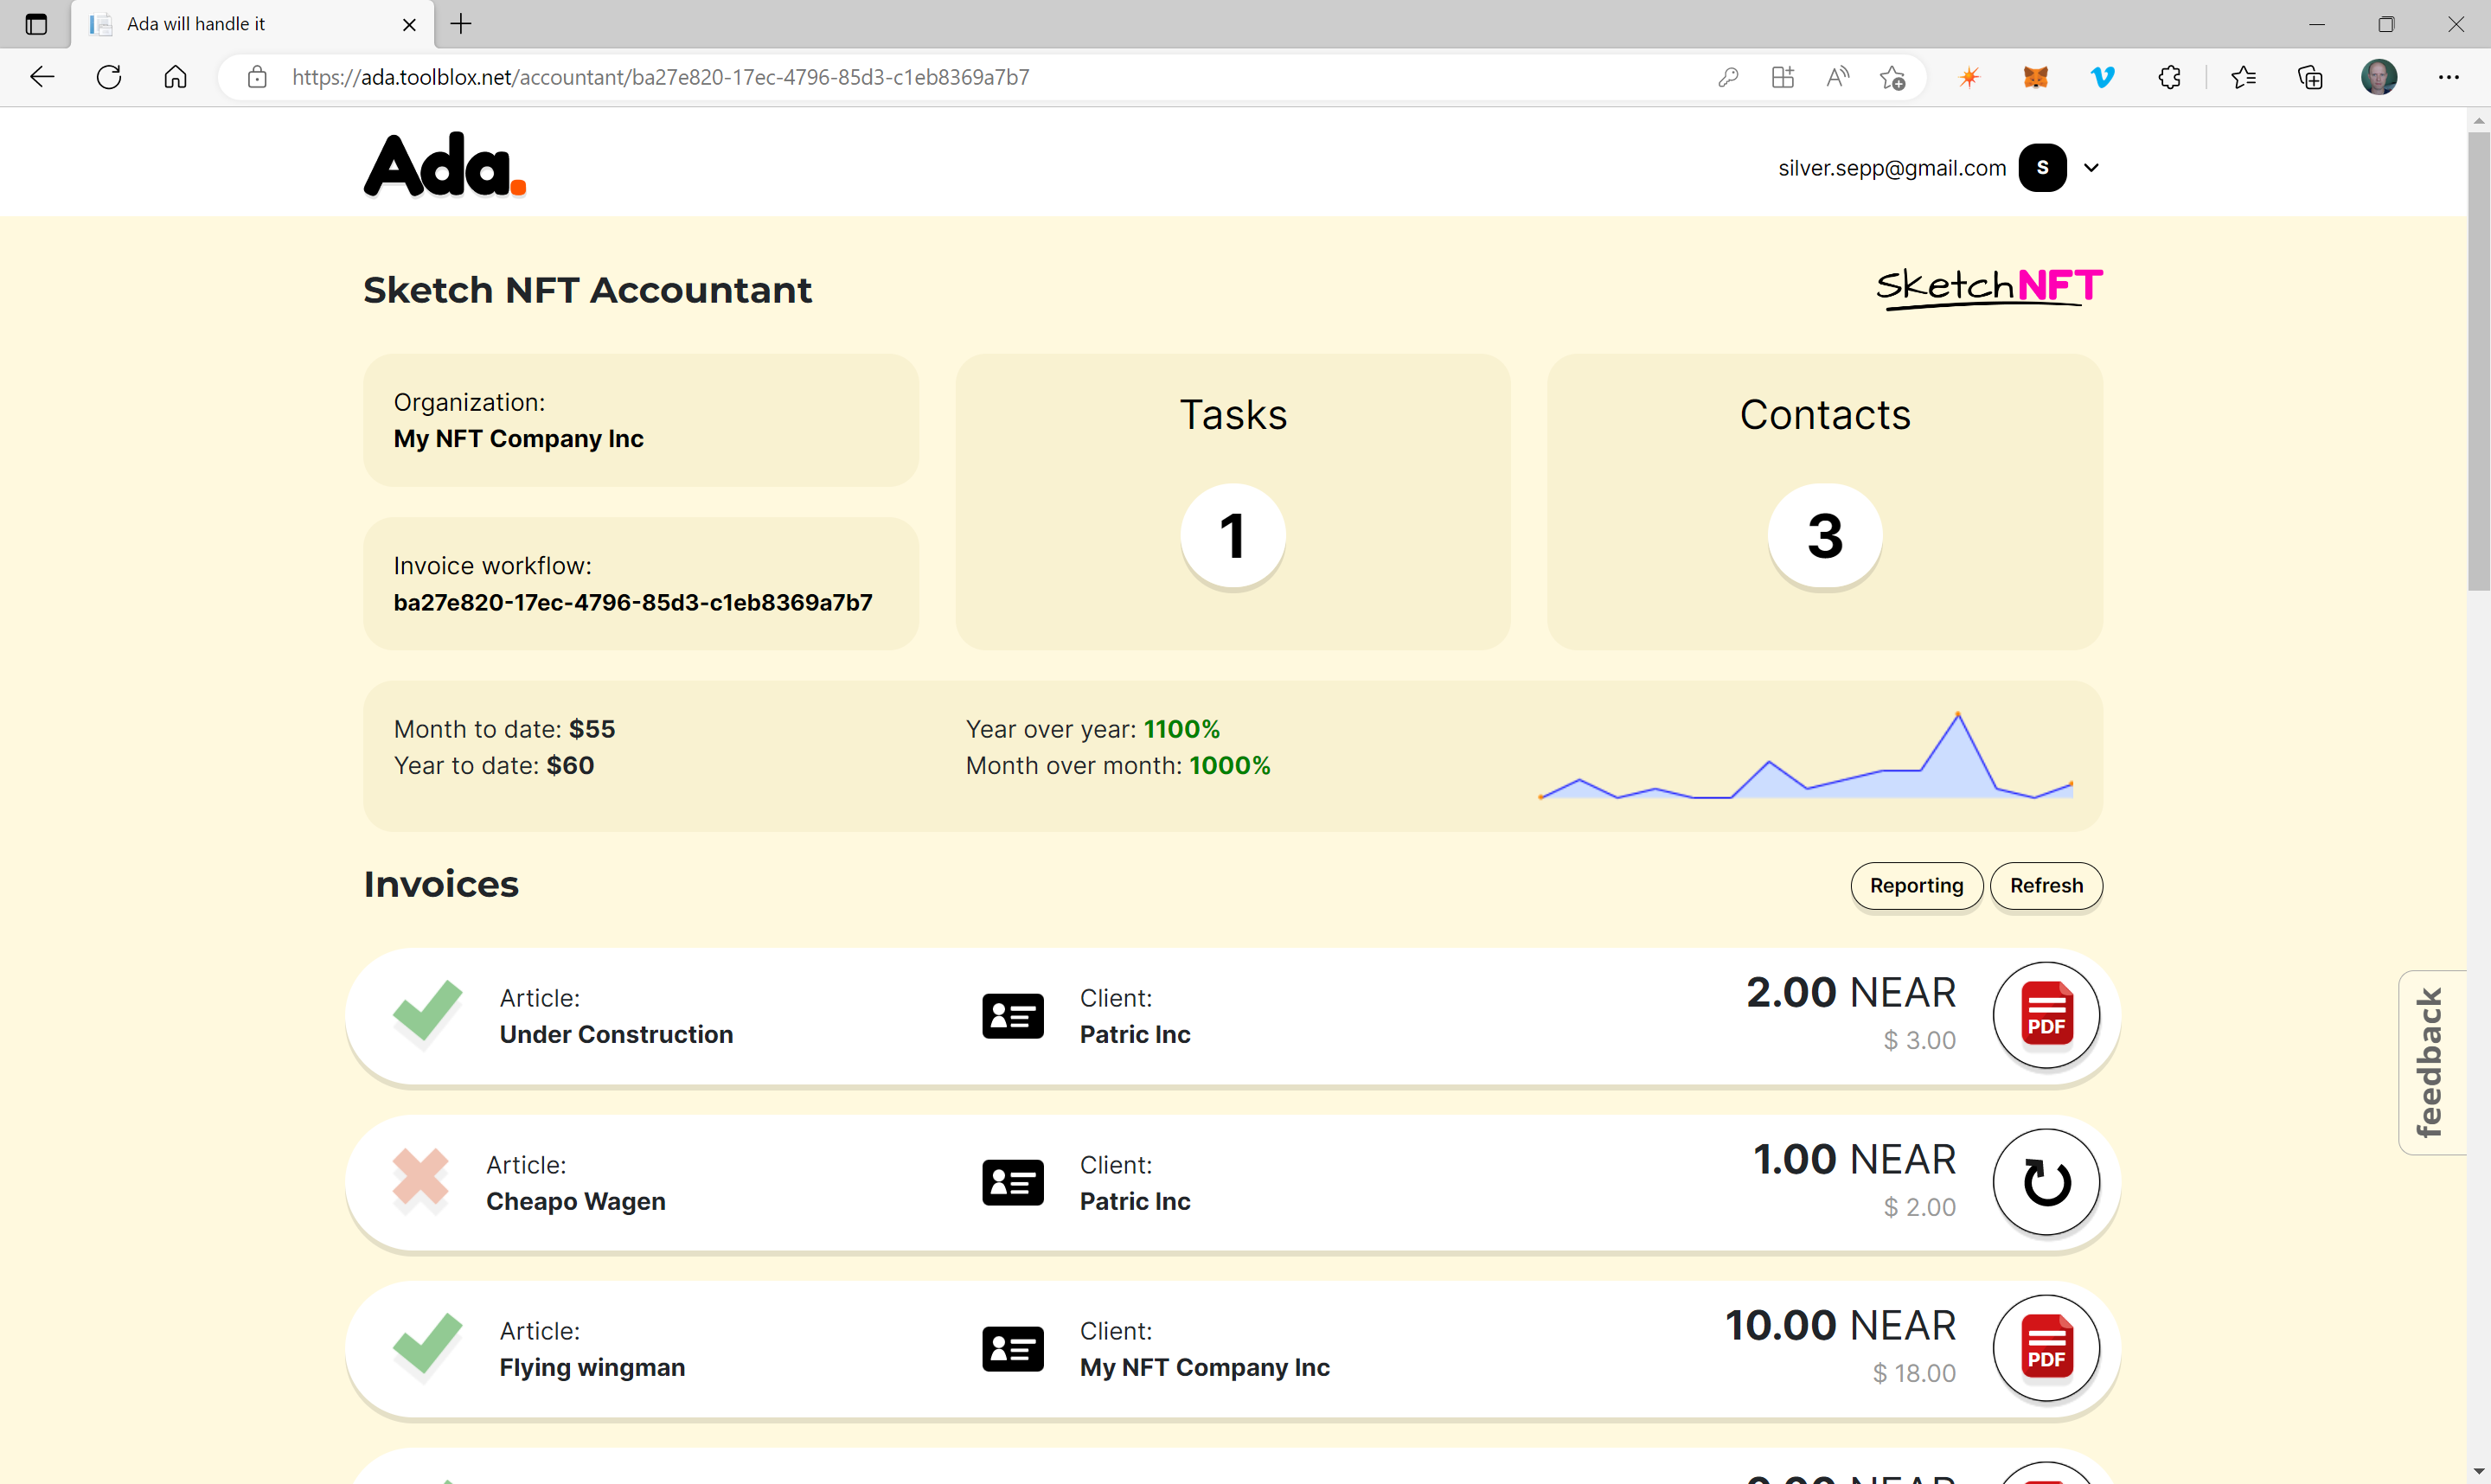The width and height of the screenshot is (2491, 1484).
Task: Click contact card icon for Under Construction
Action: tap(1012, 1016)
